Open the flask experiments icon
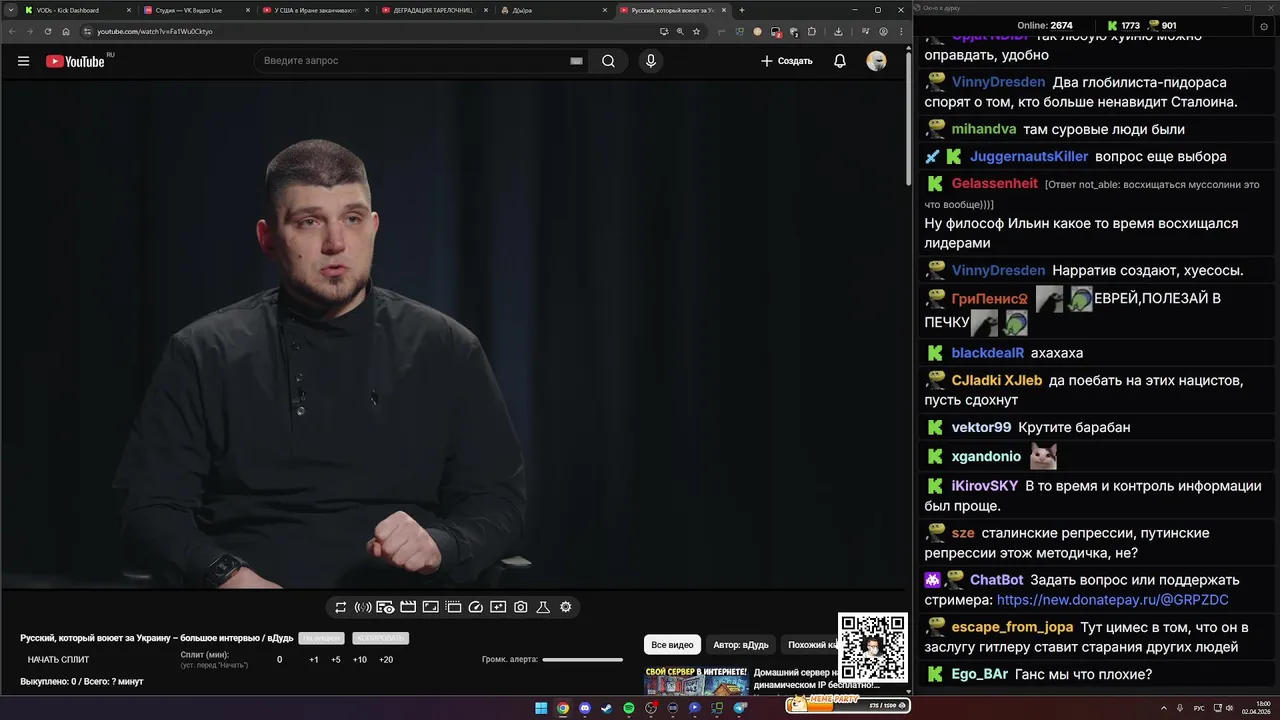Viewport: 1280px width, 720px height. pyautogui.click(x=543, y=607)
